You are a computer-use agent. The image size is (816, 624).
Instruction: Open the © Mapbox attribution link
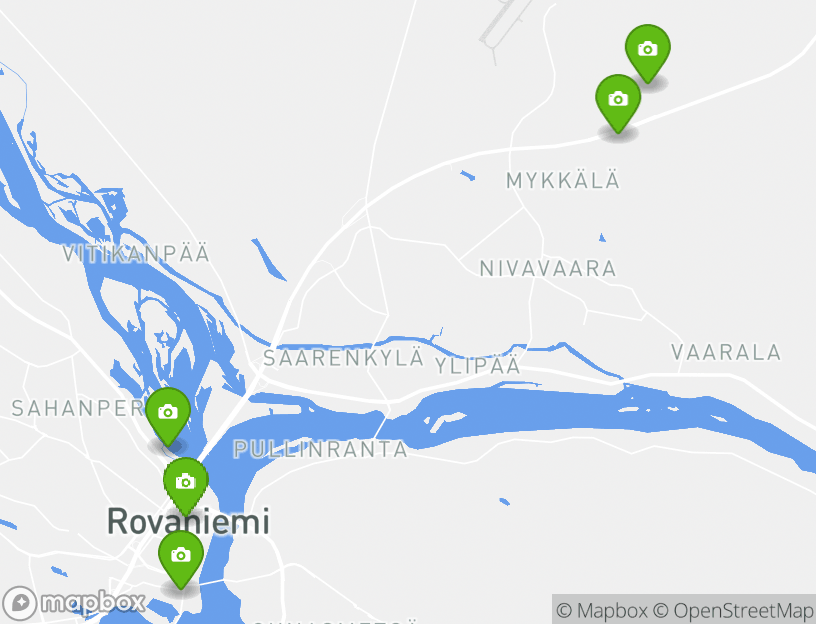point(602,610)
